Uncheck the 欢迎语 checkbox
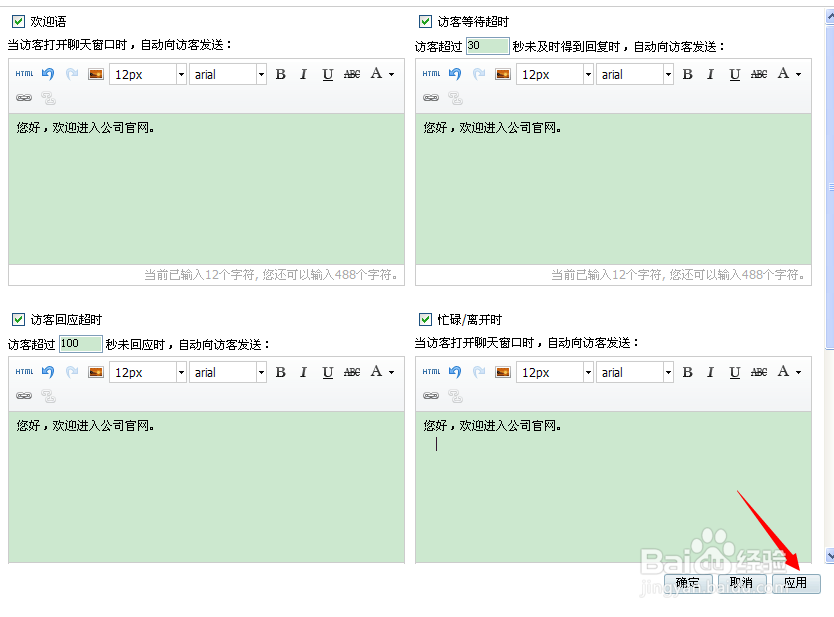Image resolution: width=834 pixels, height=617 pixels. pos(18,20)
